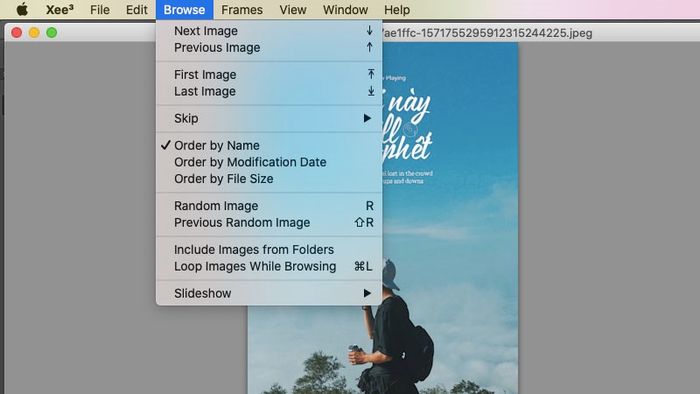700x394 pixels.
Task: Choose Previous Image menu entry
Action: tap(269, 48)
